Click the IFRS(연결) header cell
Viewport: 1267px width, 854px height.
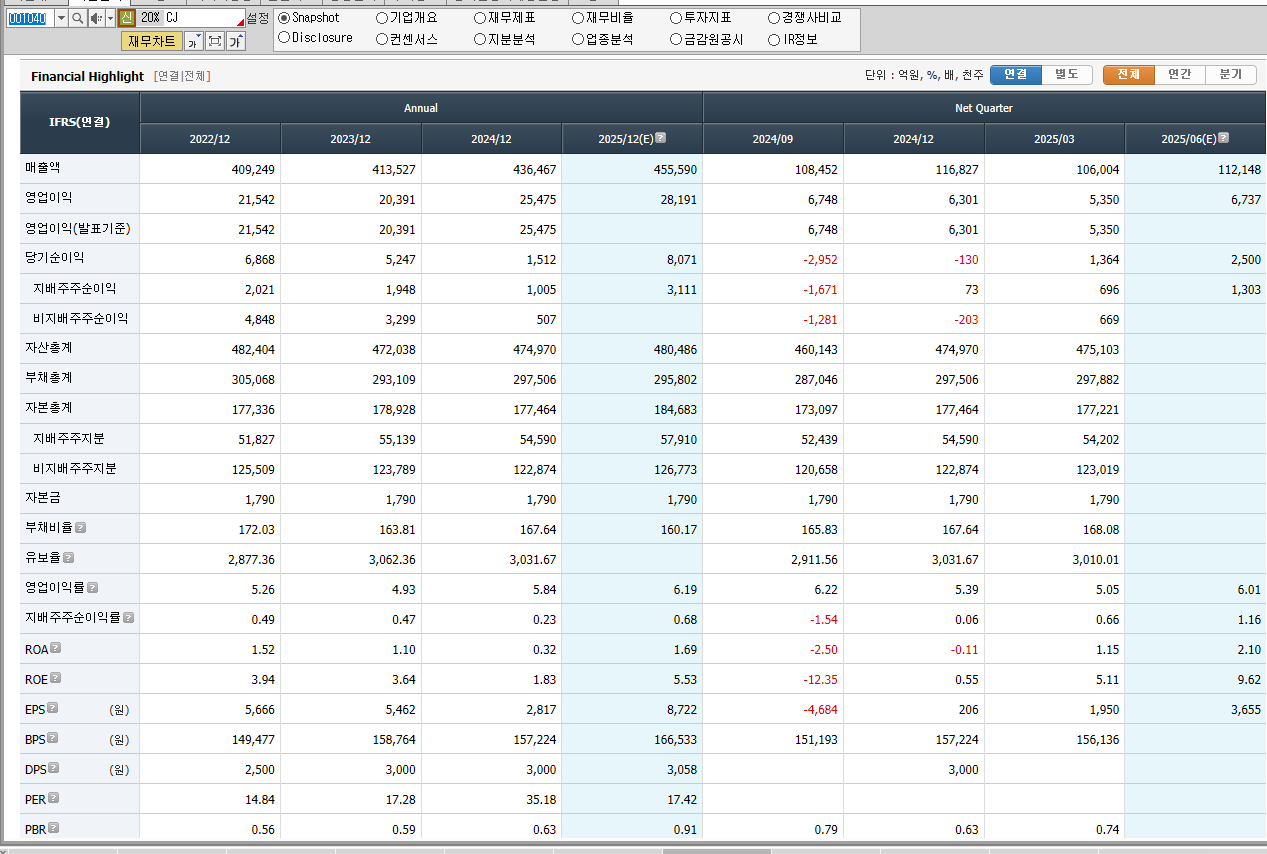(x=80, y=122)
